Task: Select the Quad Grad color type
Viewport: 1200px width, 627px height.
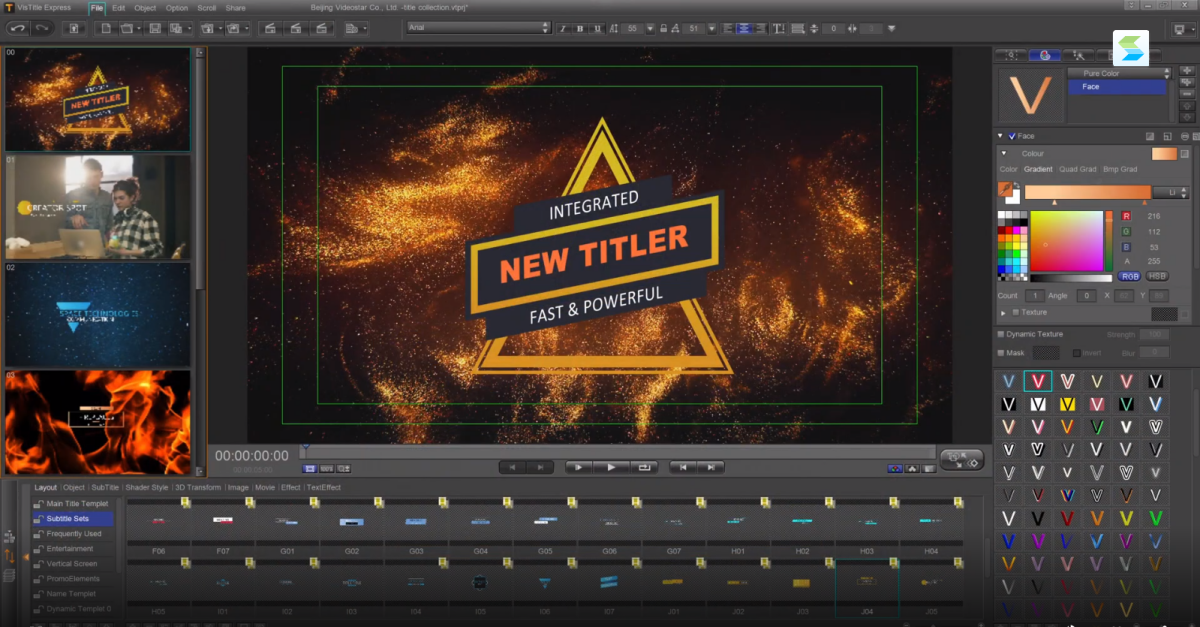Action: [x=1078, y=169]
